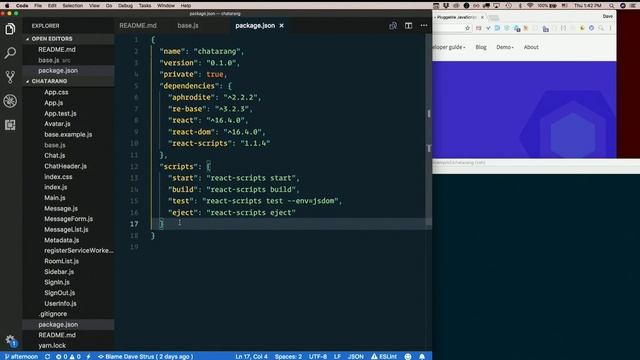Open Developer guide dropdown in browser
The image size is (640, 360).
click(449, 47)
